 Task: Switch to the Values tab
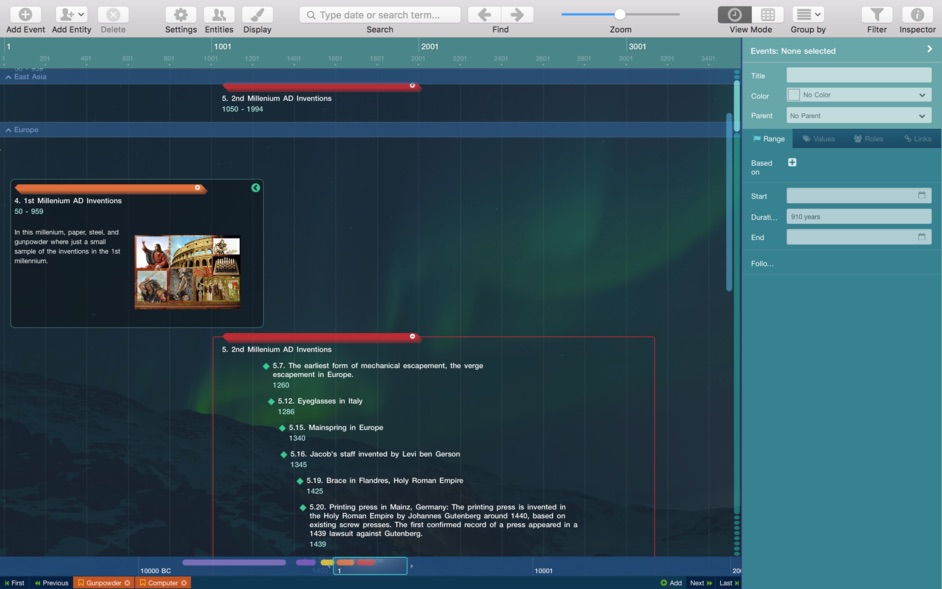[824, 138]
